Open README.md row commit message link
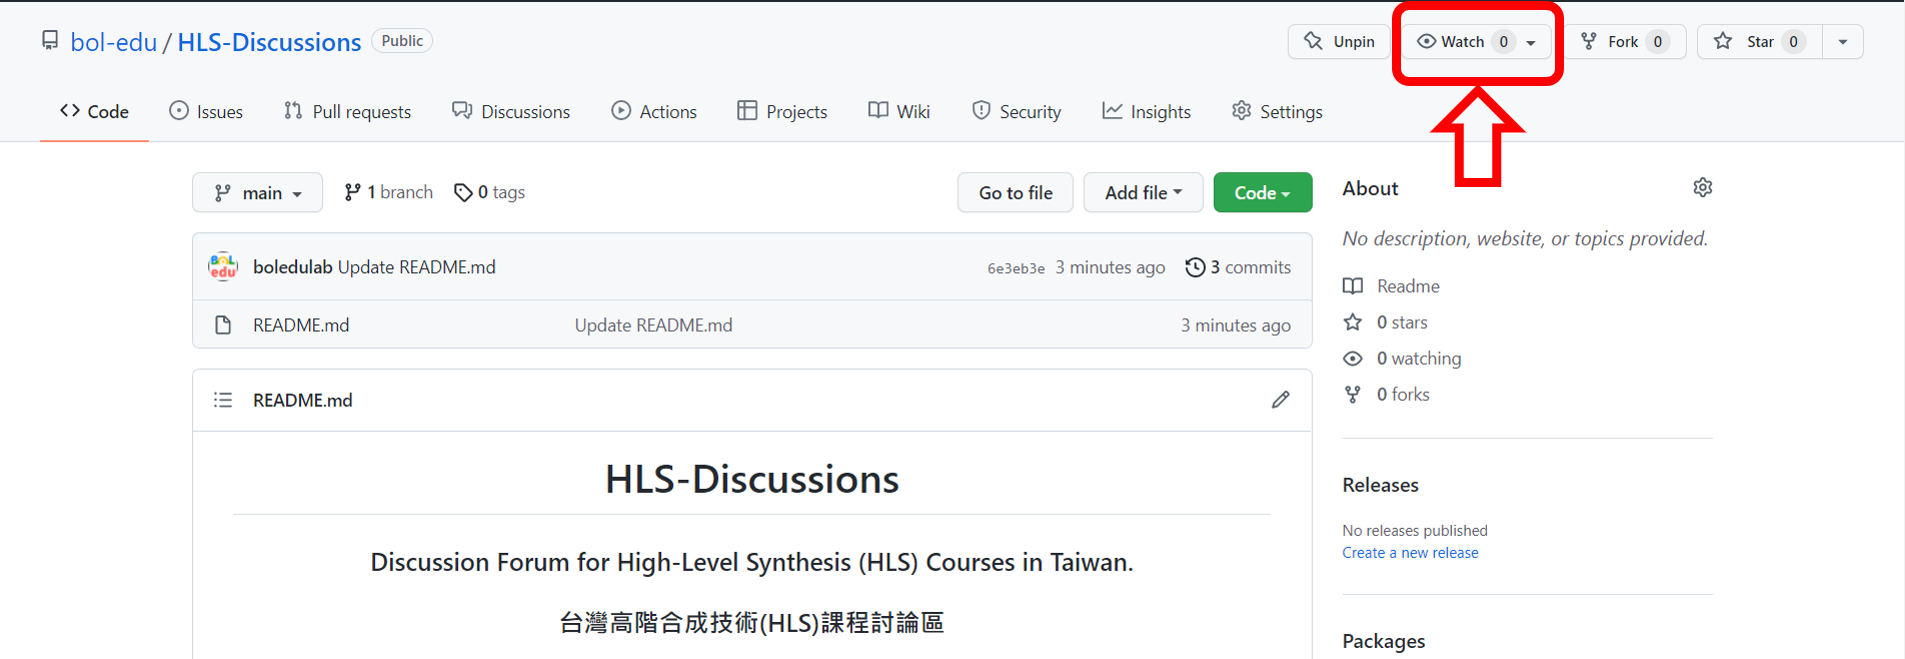The height and width of the screenshot is (659, 1905). point(653,325)
